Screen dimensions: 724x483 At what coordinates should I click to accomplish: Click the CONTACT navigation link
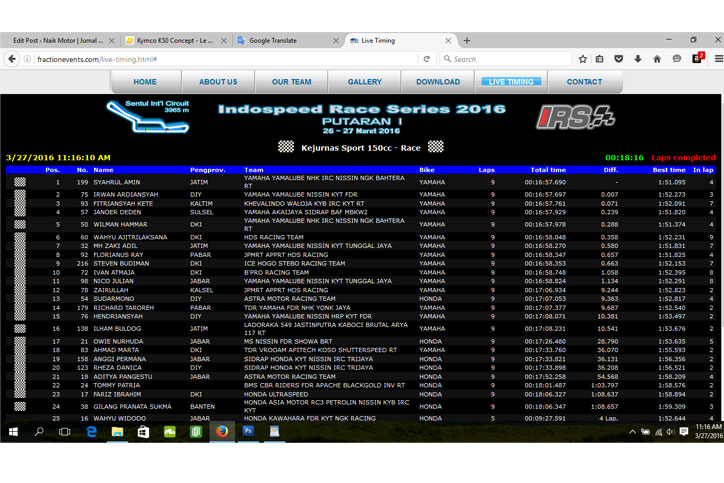(584, 82)
